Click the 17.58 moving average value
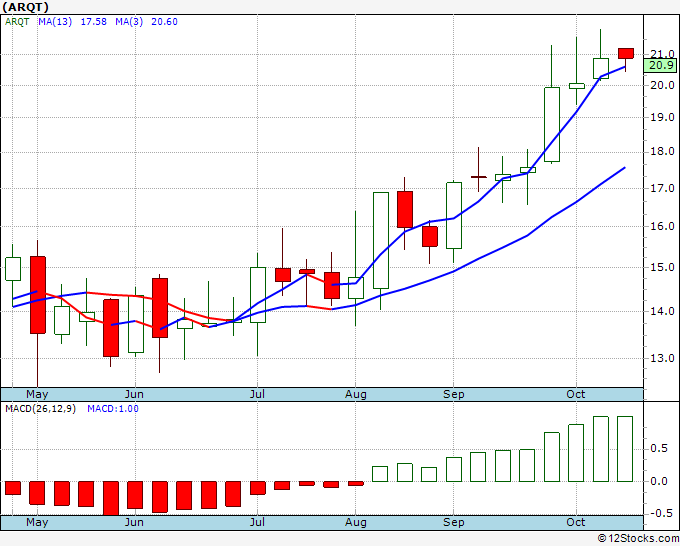 click(94, 22)
